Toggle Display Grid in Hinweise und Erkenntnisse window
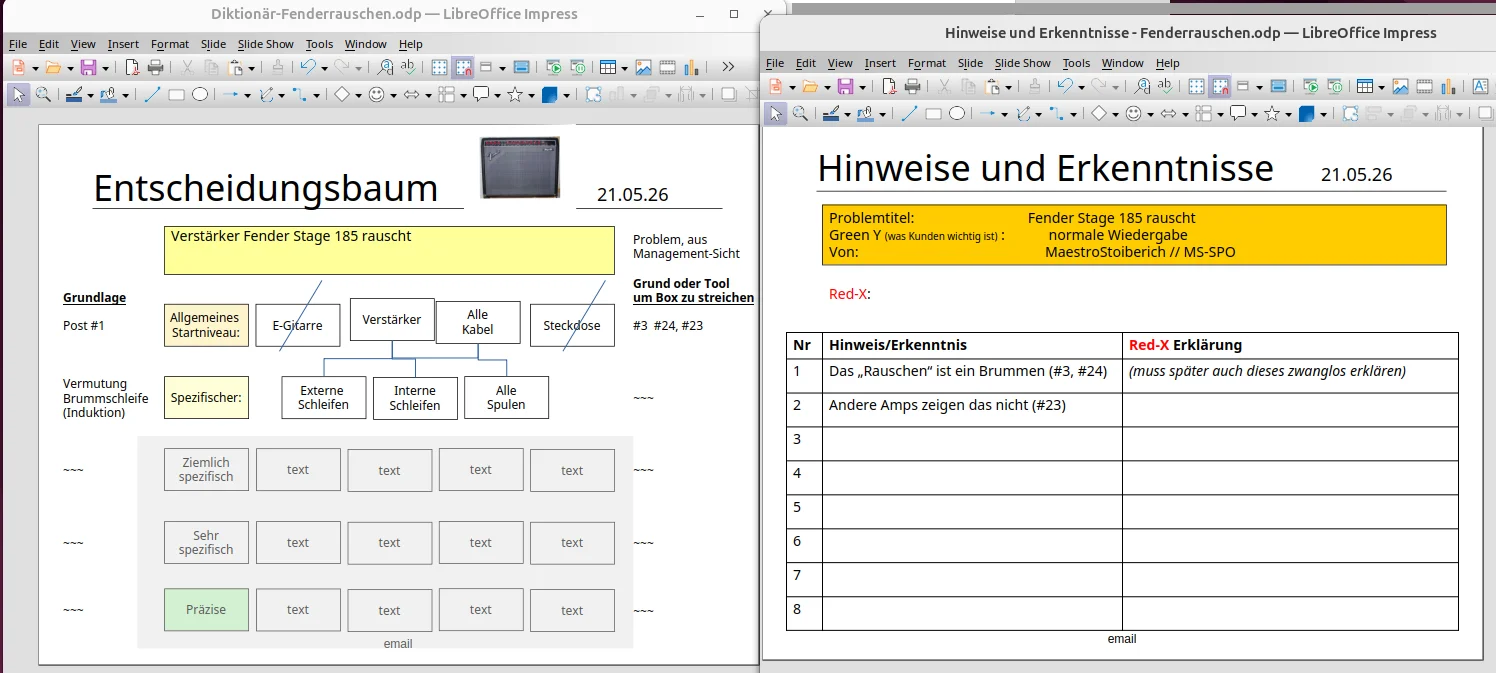The width and height of the screenshot is (1496, 673). point(1196,87)
